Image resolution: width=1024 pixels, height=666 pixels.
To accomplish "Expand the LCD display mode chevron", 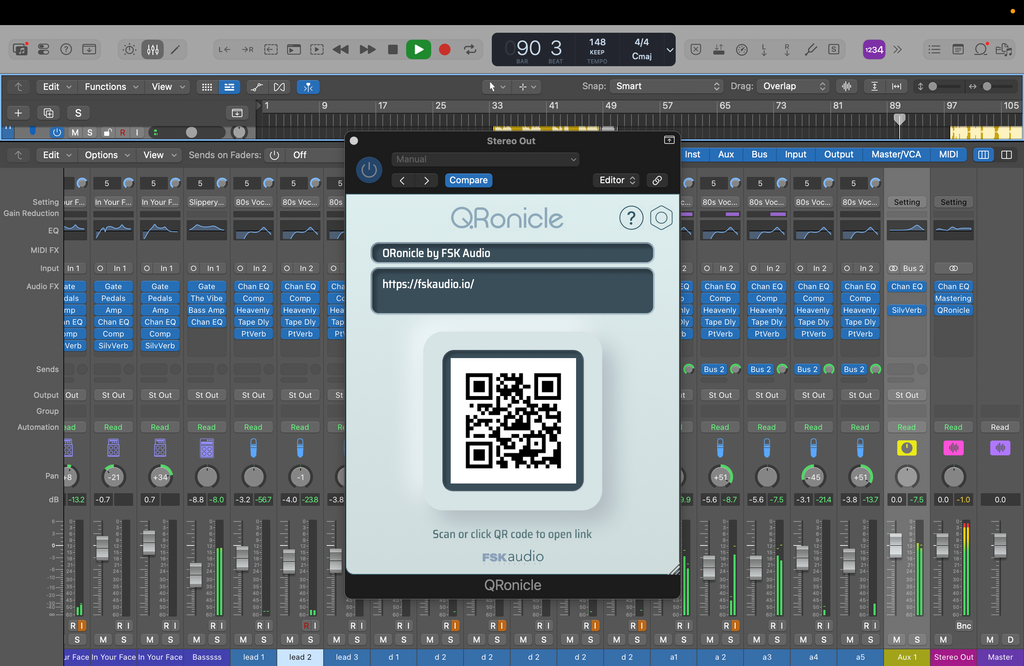I will [x=669, y=50].
